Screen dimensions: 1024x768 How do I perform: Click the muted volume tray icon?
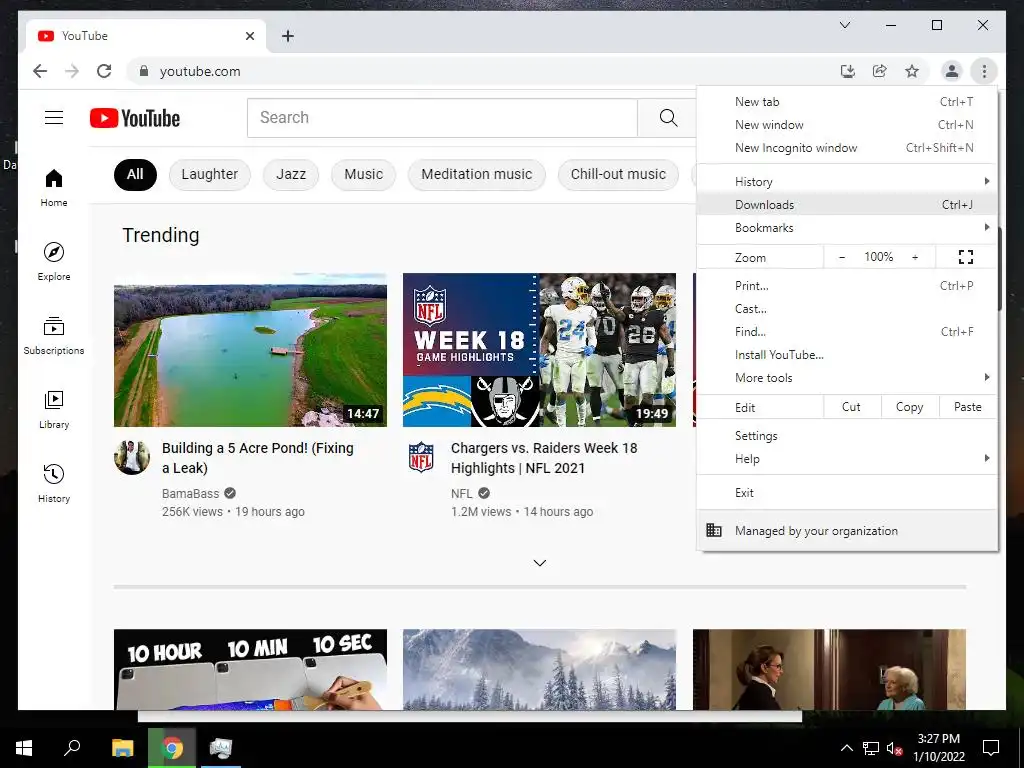click(x=895, y=748)
